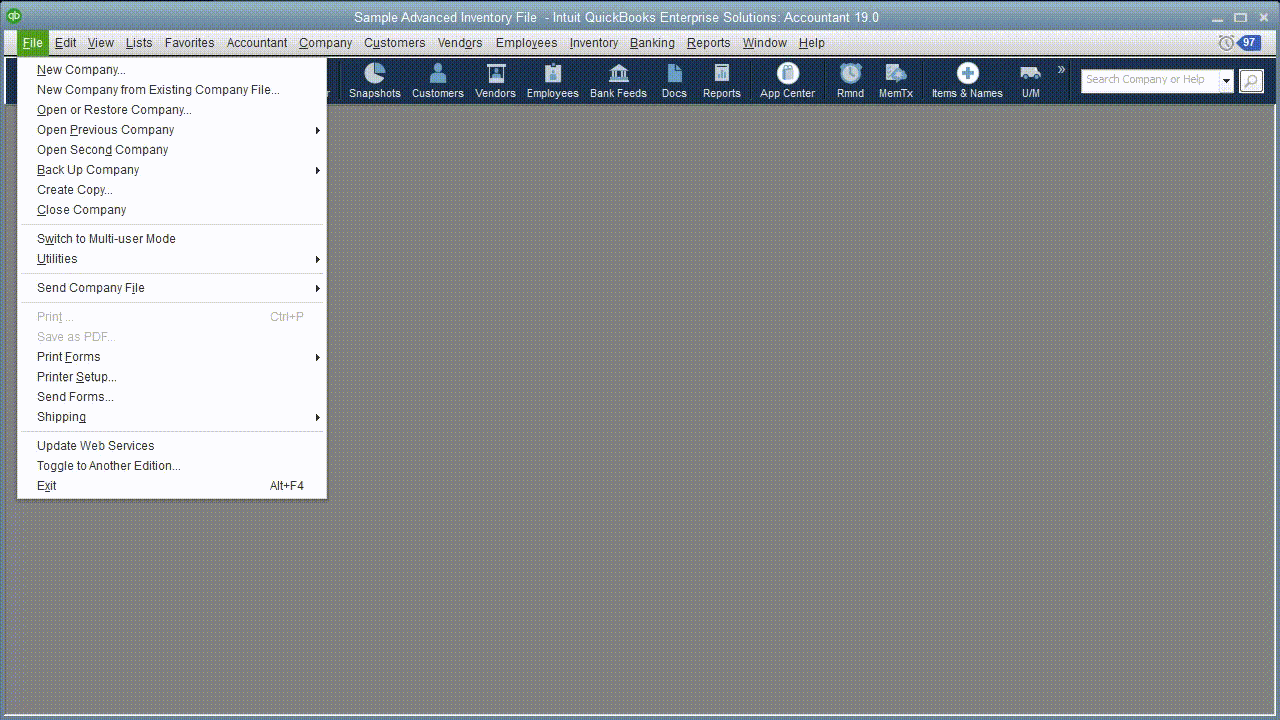Open the Snapshots toolbar icon

tap(374, 80)
